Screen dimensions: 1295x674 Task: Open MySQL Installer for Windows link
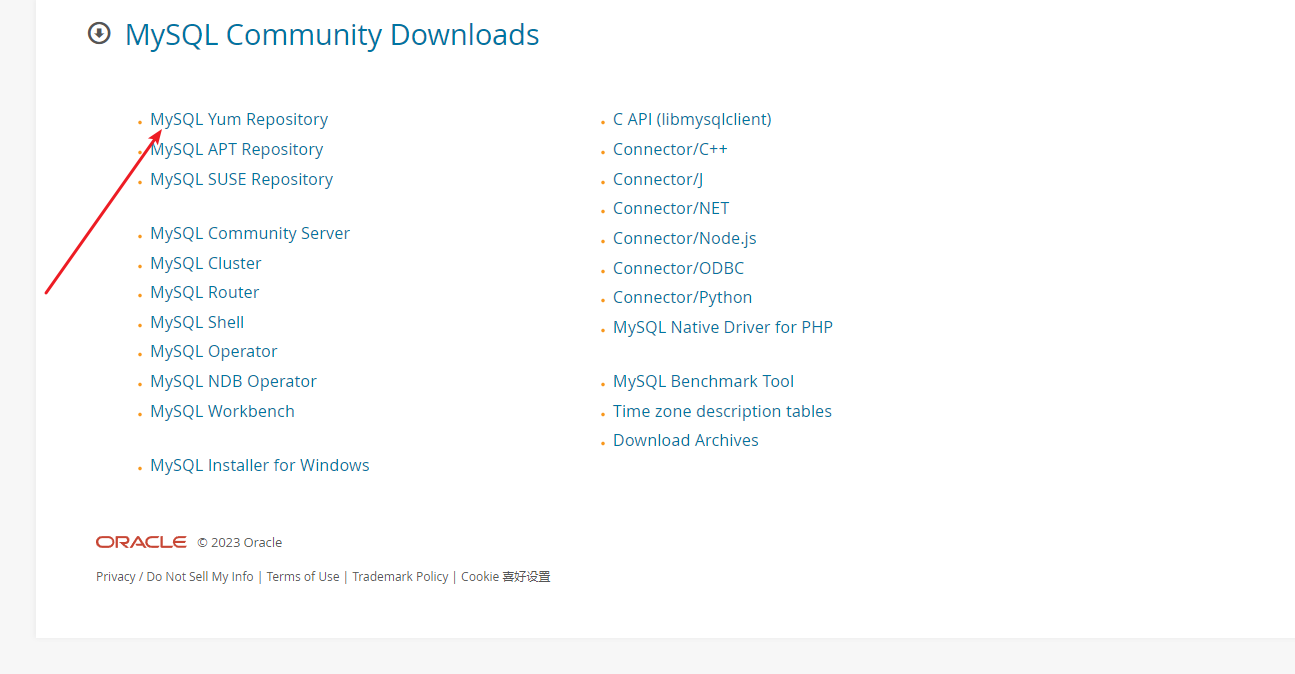(x=260, y=465)
